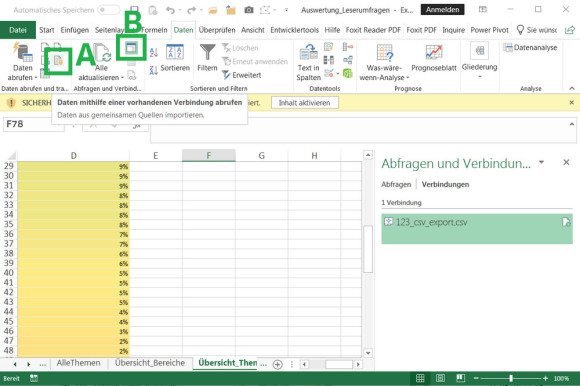Open the Daten abrufen menu
This screenshot has width=580, height=386.
pos(22,62)
